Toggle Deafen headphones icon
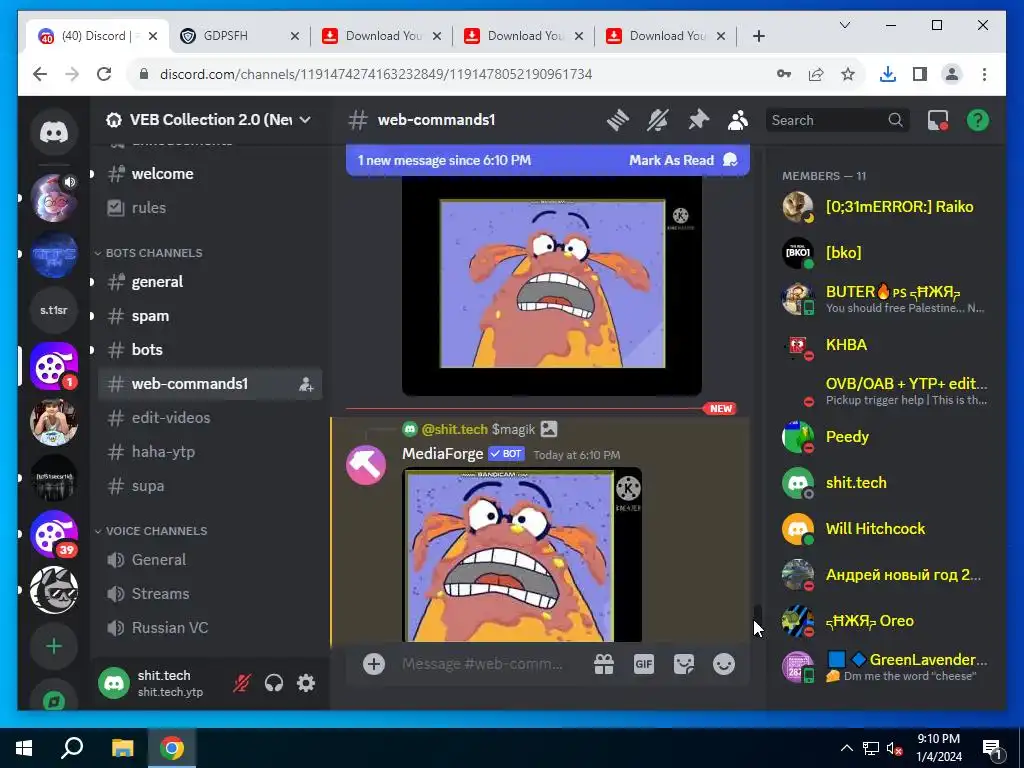 pyautogui.click(x=274, y=683)
